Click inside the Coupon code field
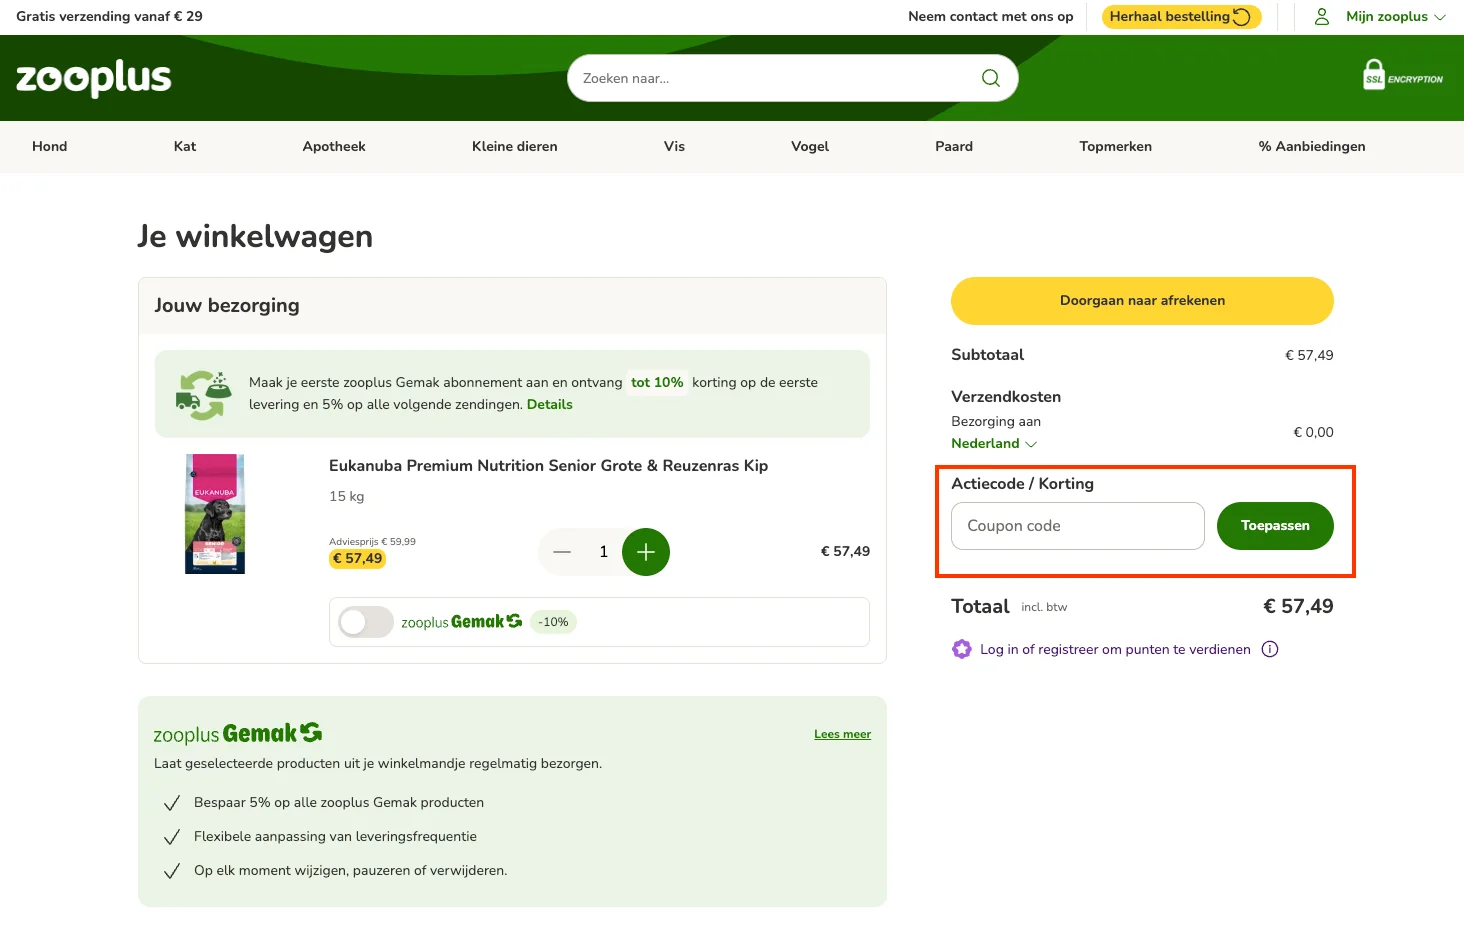This screenshot has height=935, width=1464. pyautogui.click(x=1077, y=525)
